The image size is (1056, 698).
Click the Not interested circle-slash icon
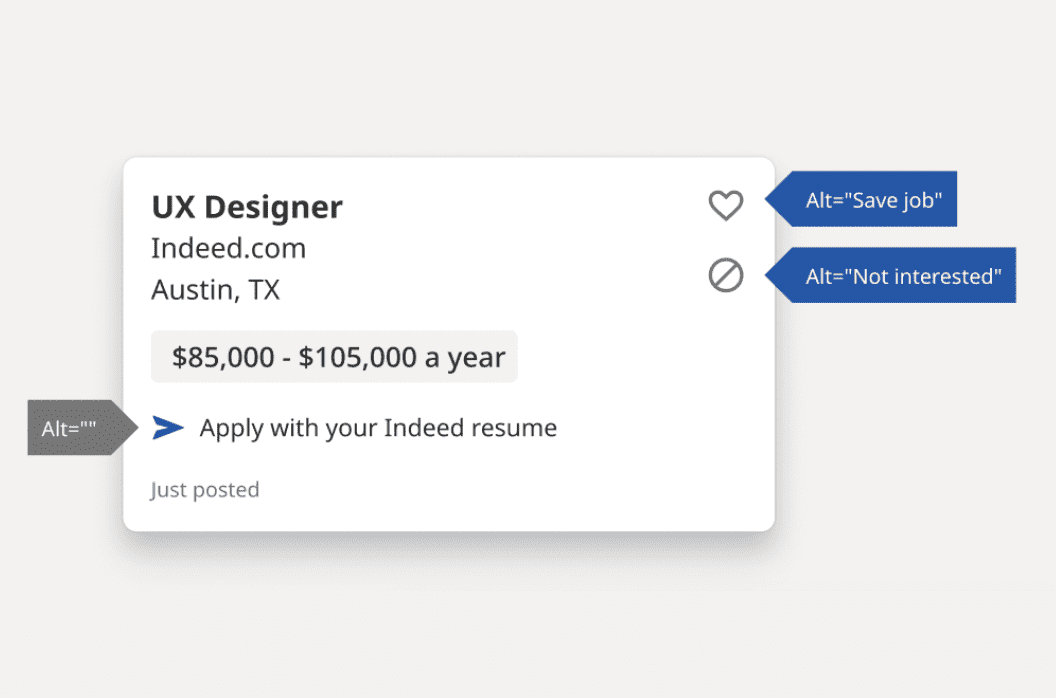tap(726, 275)
